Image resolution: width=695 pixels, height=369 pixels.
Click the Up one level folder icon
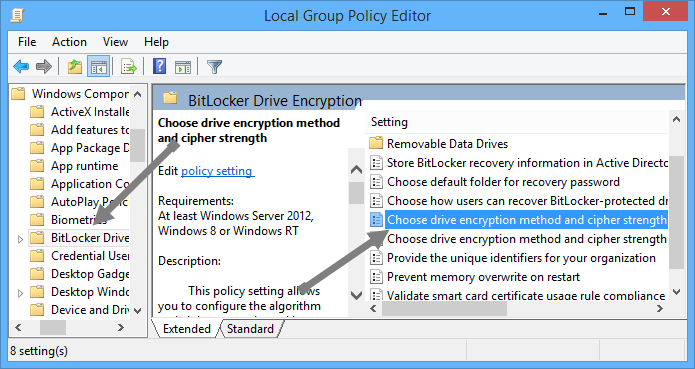(75, 67)
